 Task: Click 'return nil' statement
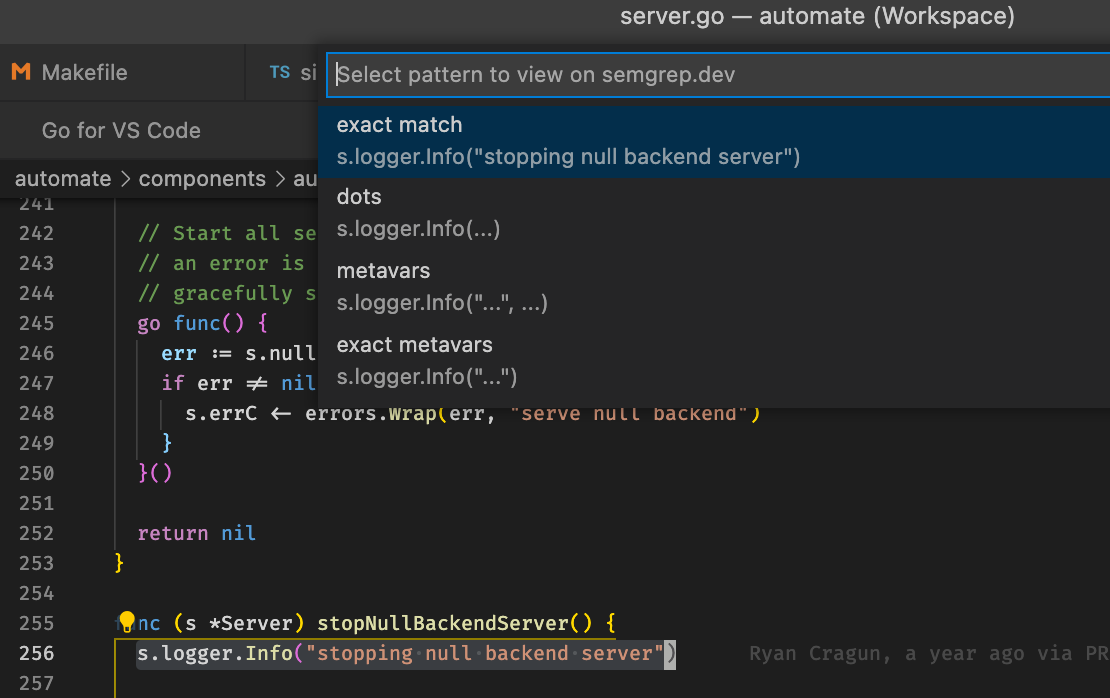(196, 533)
